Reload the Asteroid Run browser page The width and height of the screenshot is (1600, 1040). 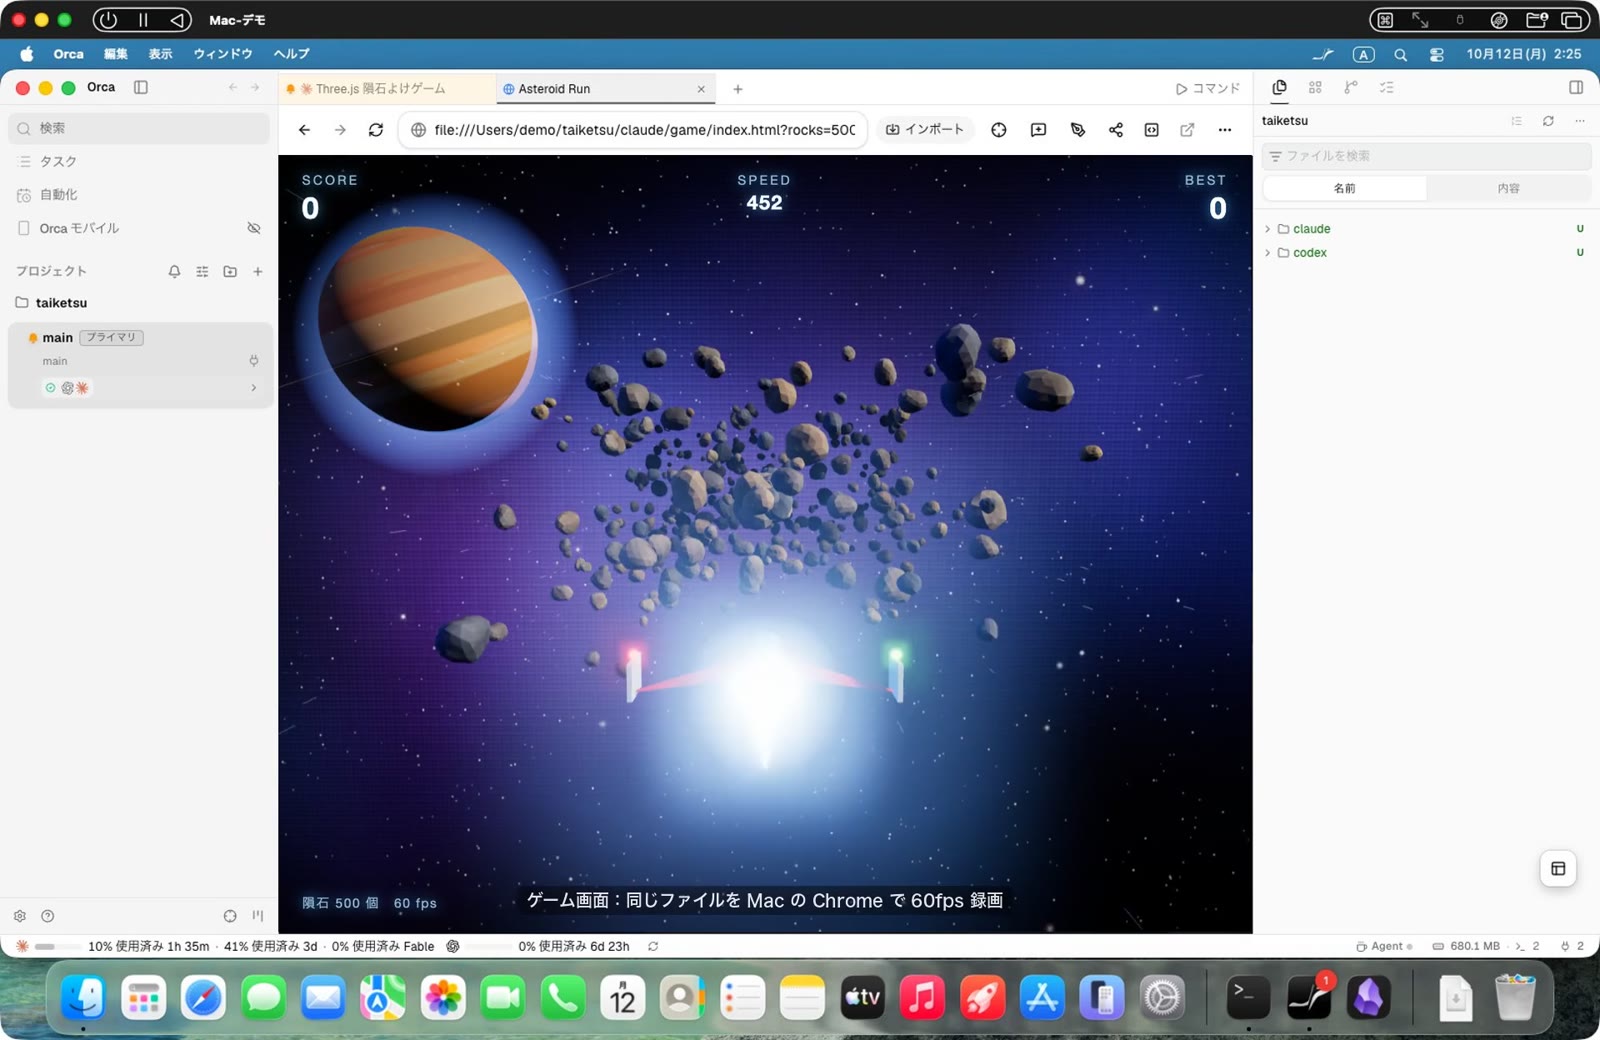click(376, 130)
